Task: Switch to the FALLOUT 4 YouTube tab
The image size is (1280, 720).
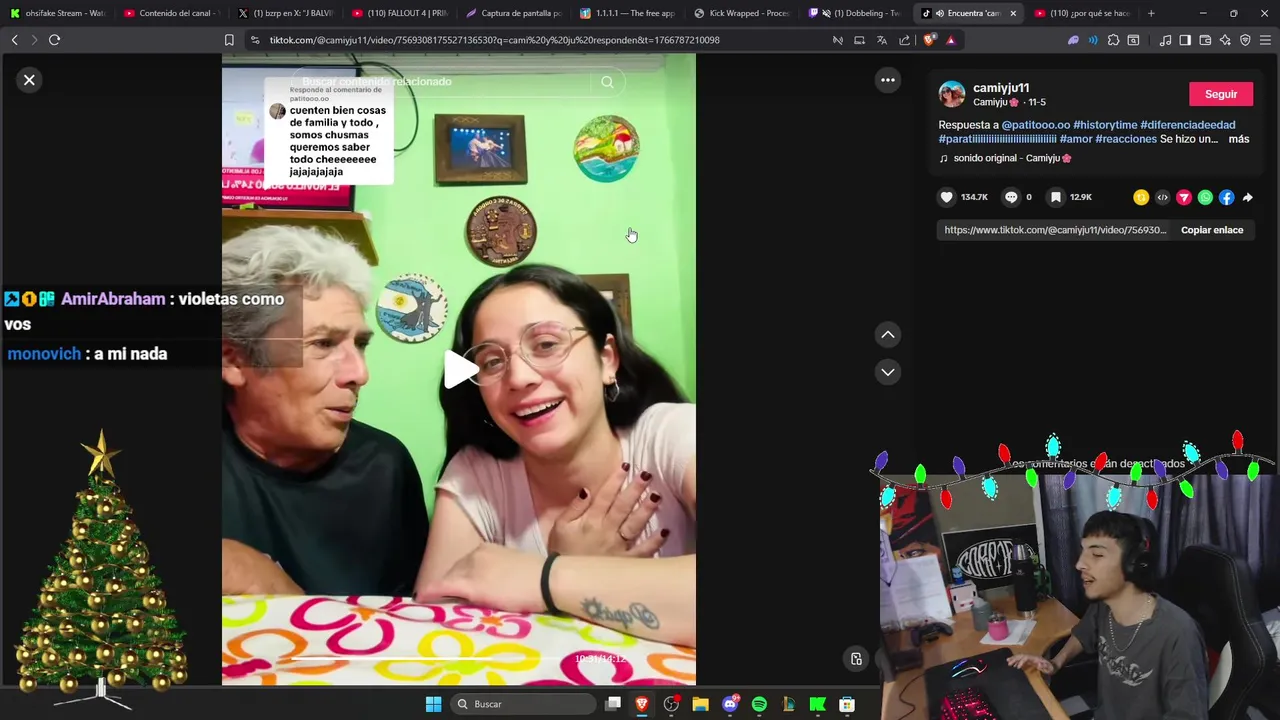Action: tap(399, 13)
